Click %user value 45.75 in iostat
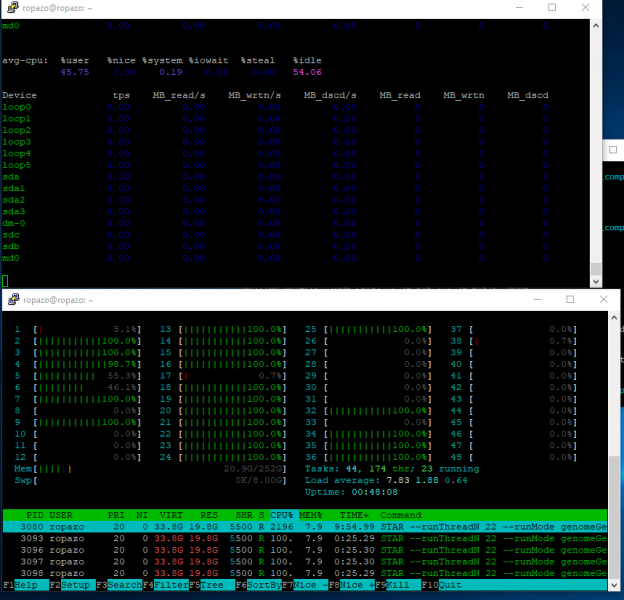This screenshot has height=600, width=624. click(x=75, y=72)
